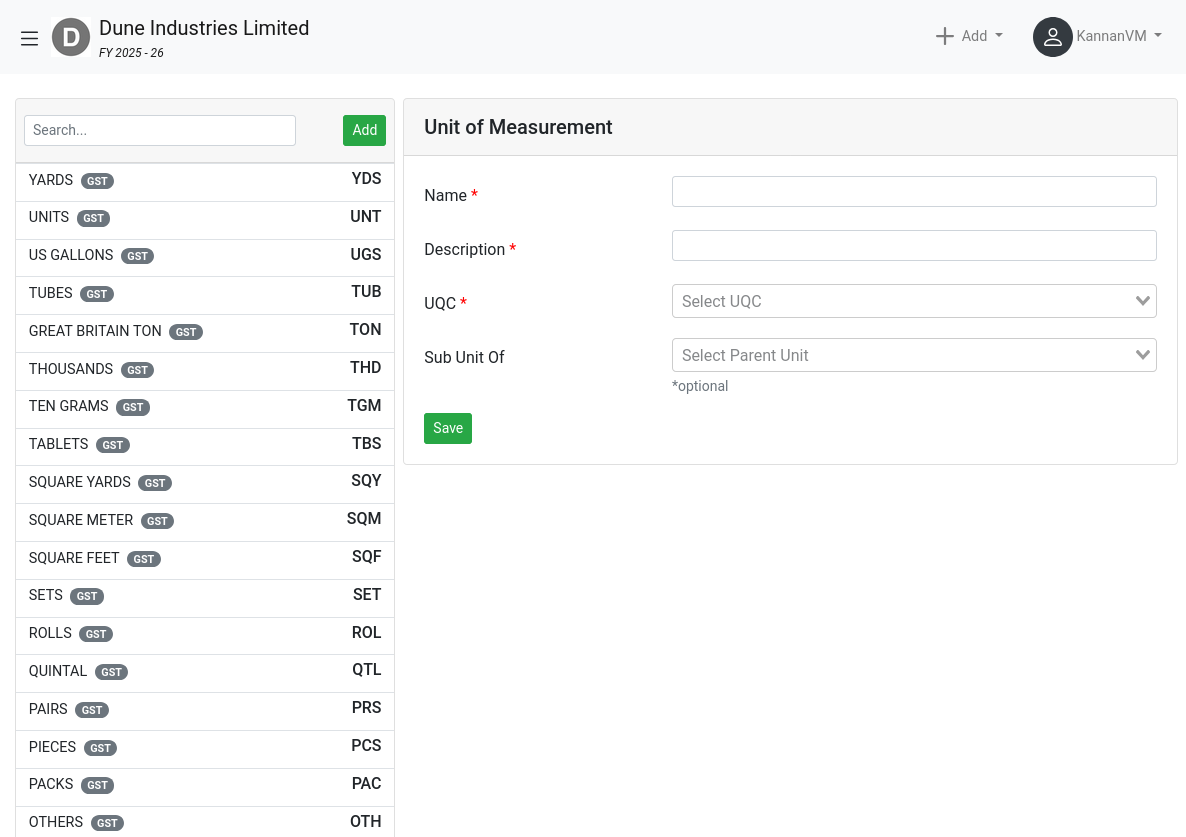Viewport: 1186px width, 837px height.
Task: Select the TUBES unit row
Action: click(205, 296)
